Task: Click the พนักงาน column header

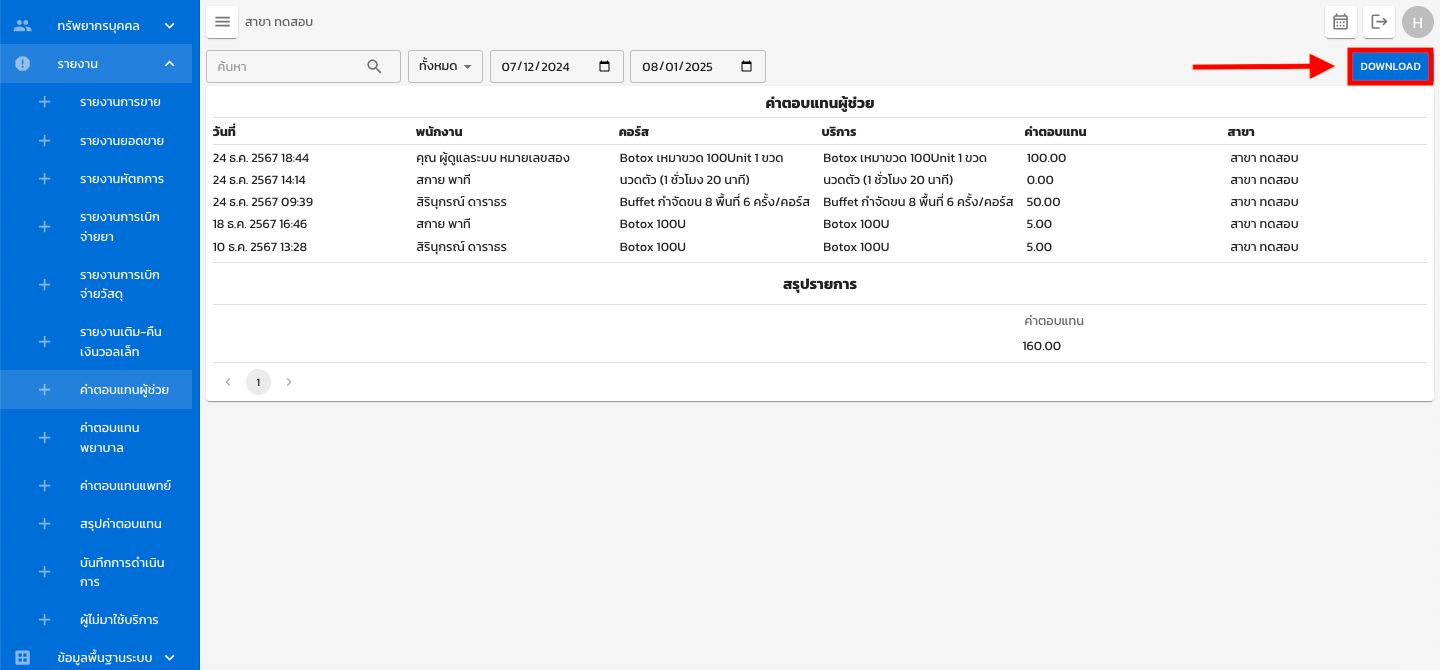Action: coord(439,132)
